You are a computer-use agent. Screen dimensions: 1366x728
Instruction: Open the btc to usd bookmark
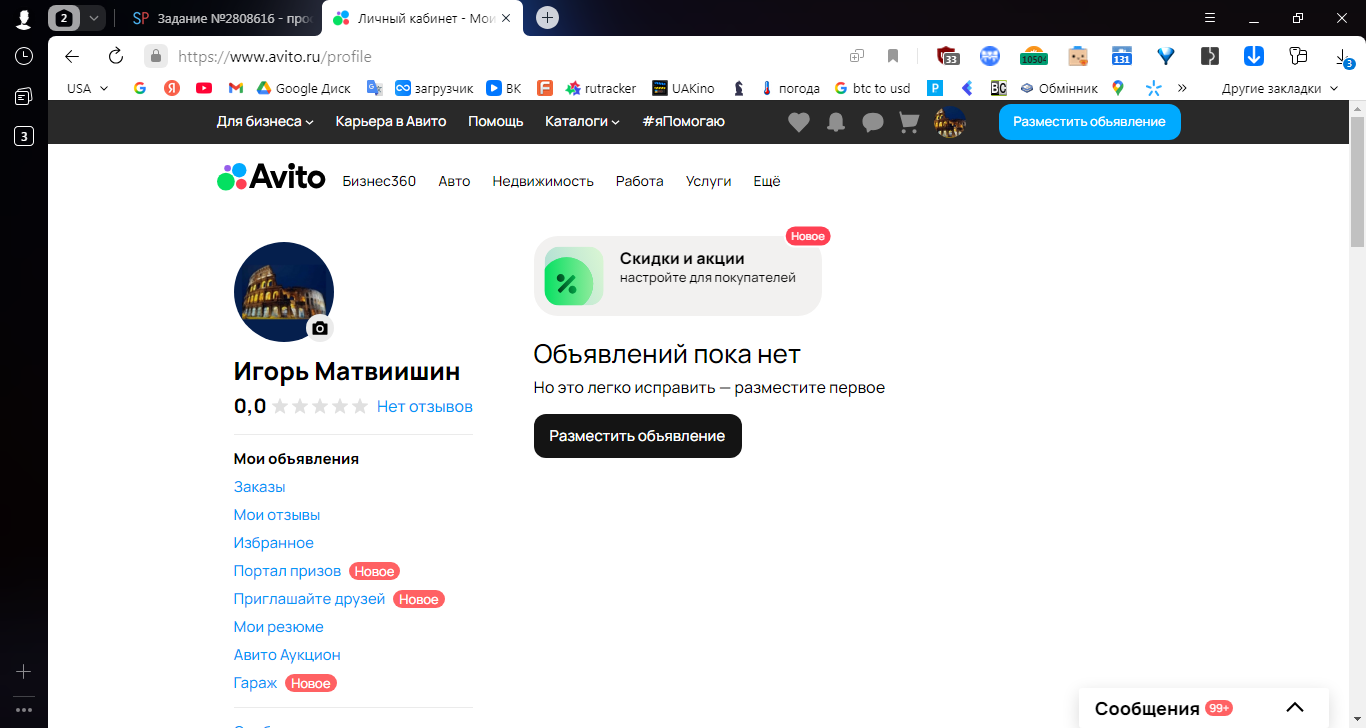[872, 88]
